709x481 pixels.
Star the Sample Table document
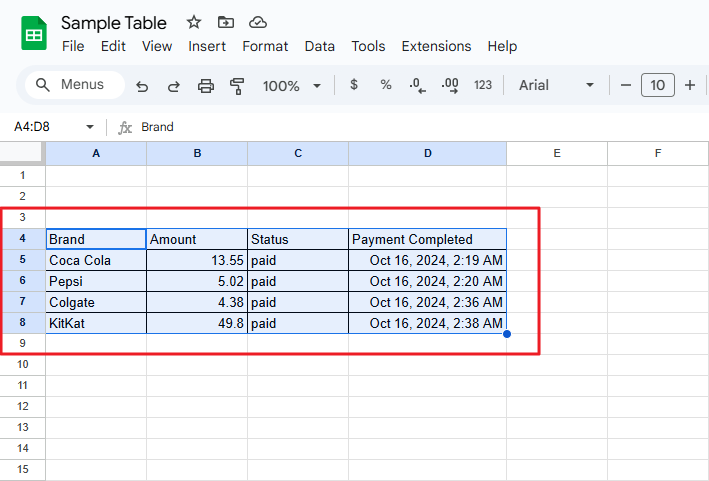[194, 22]
